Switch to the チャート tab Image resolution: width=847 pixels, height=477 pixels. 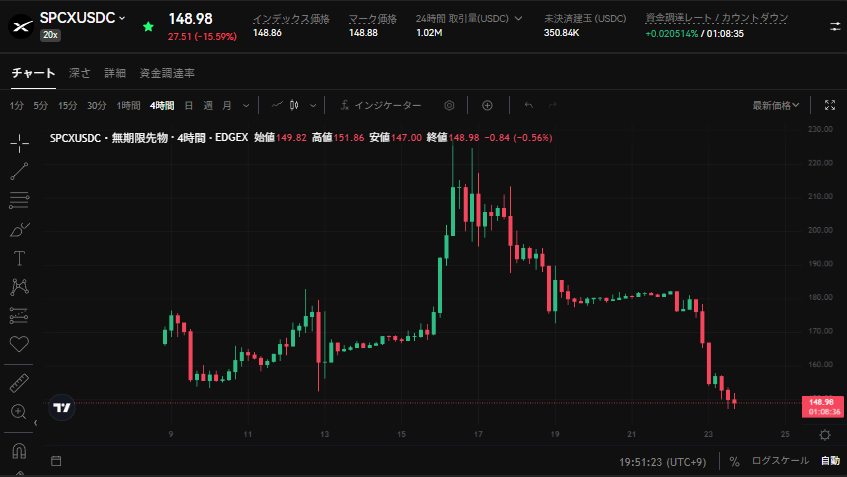33,73
